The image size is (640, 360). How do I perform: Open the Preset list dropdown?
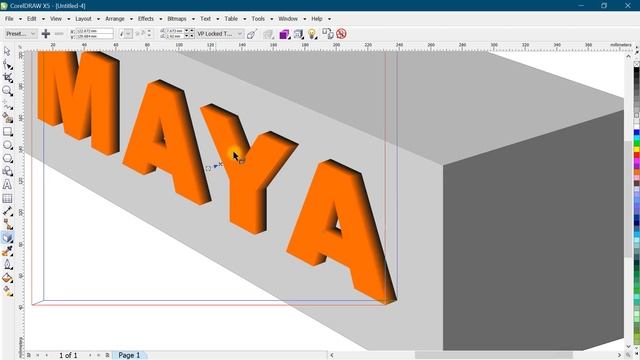pyautogui.click(x=21, y=34)
